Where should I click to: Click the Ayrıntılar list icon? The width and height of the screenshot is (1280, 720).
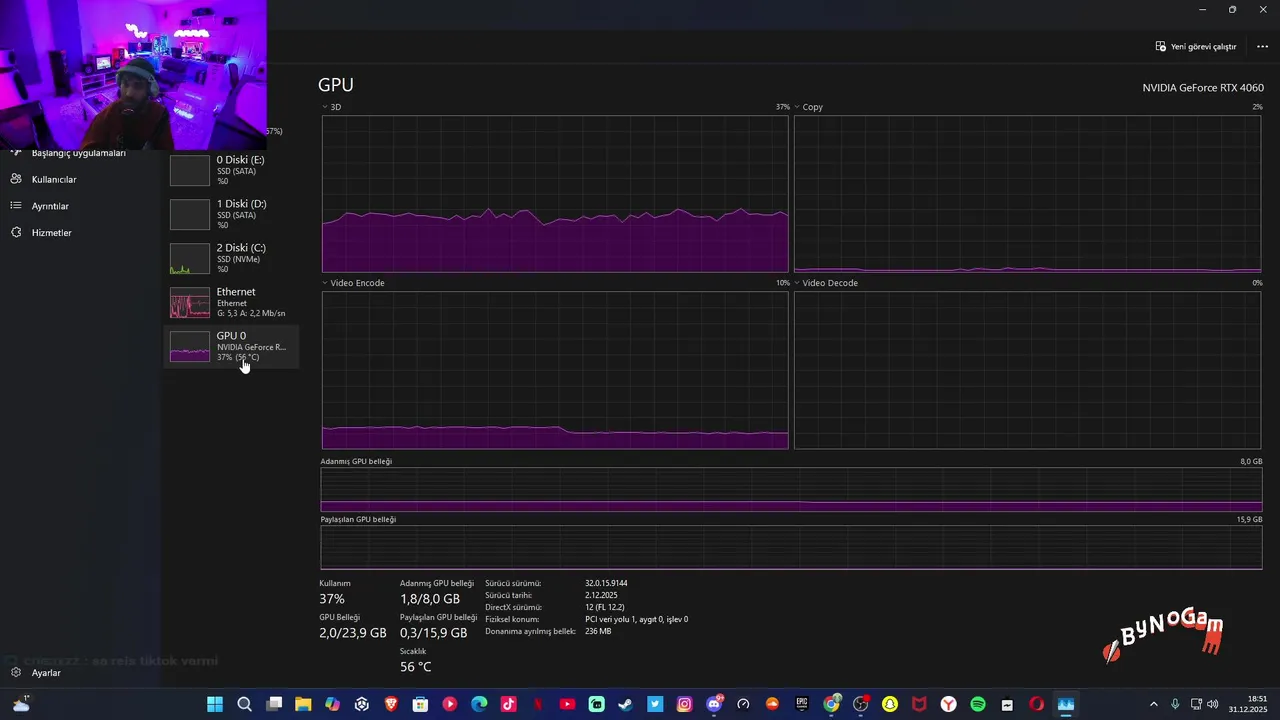[16, 206]
